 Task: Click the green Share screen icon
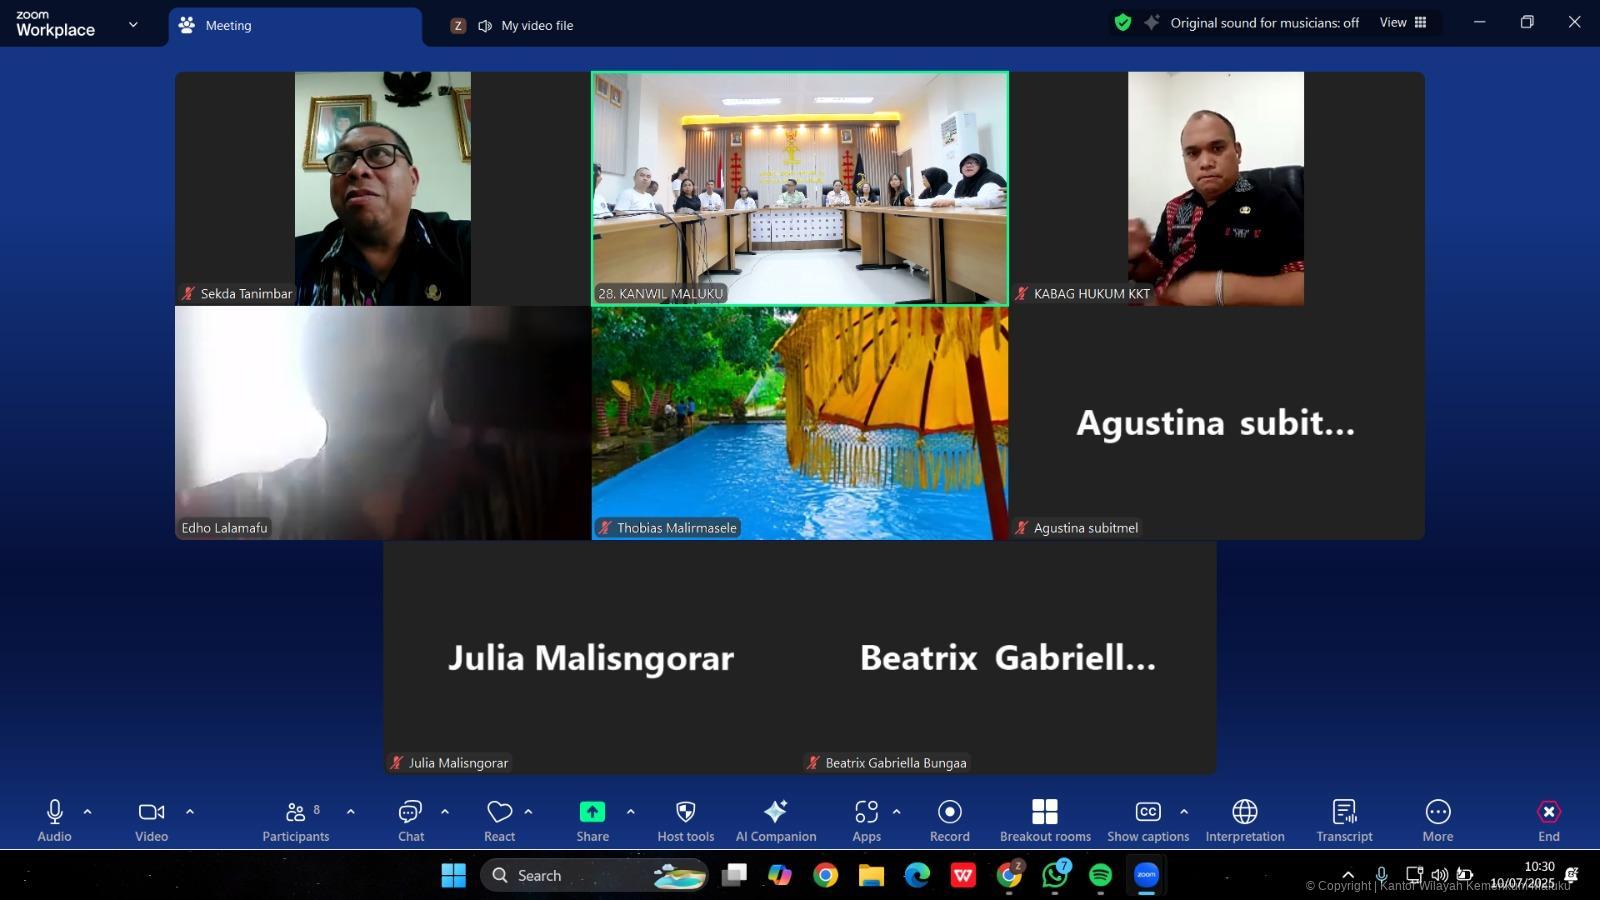click(592, 812)
